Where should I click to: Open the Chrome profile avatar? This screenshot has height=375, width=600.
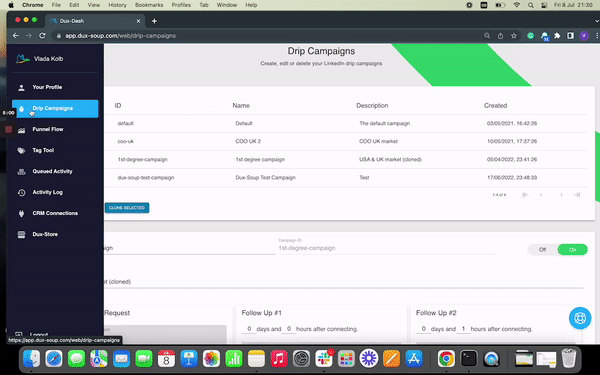coord(584,36)
